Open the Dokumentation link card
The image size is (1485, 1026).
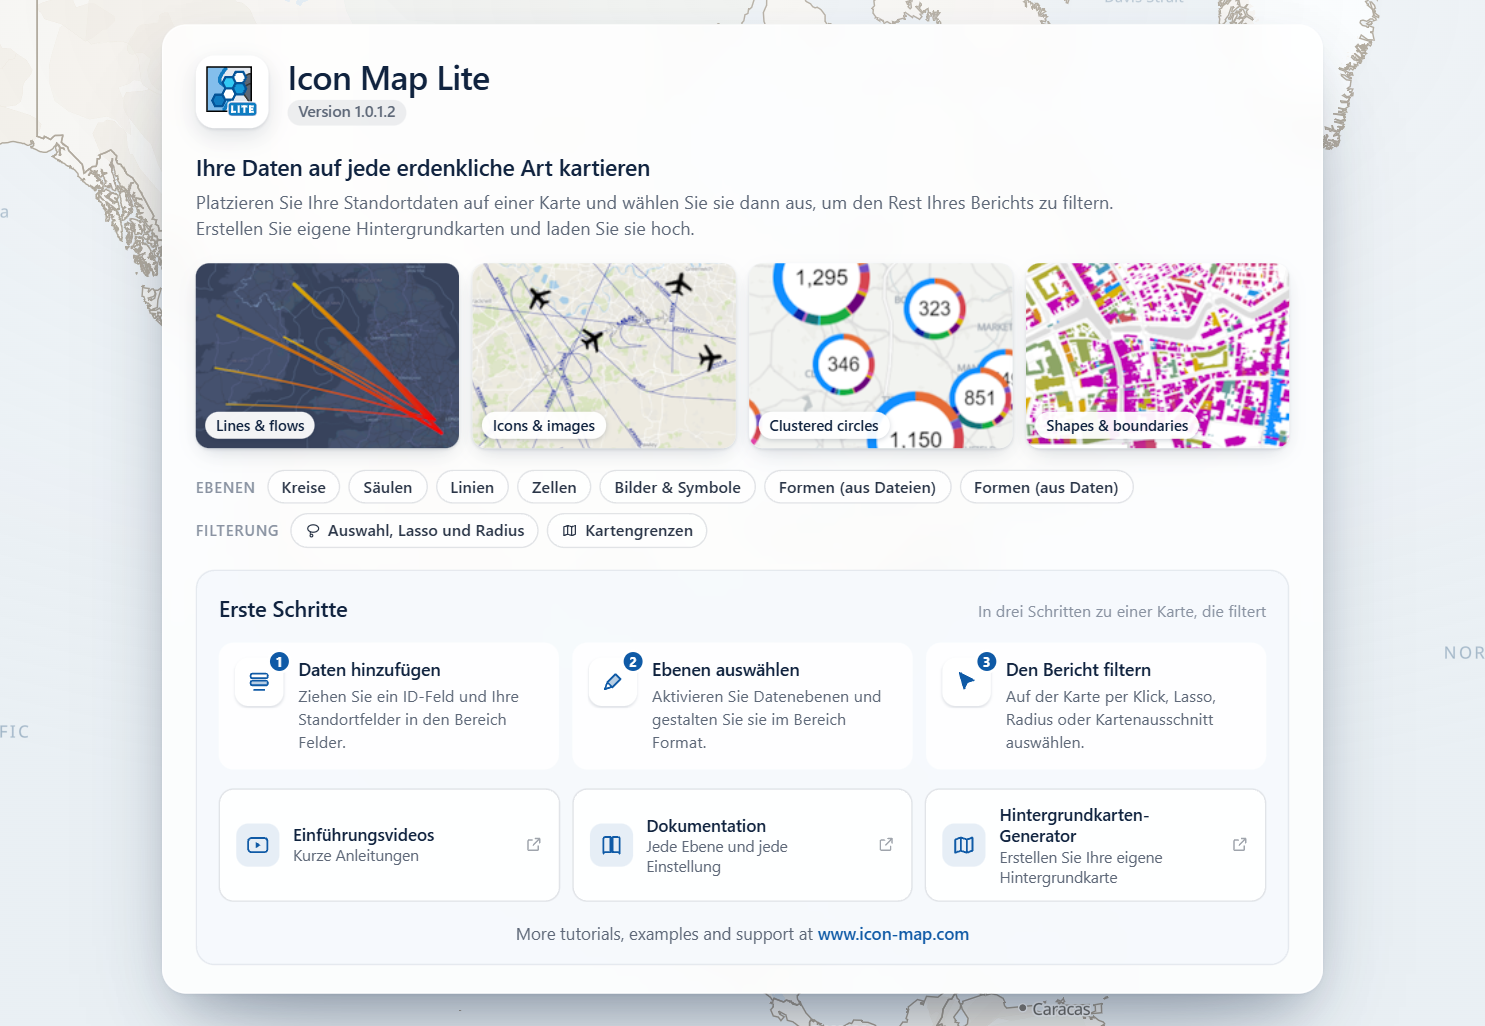click(742, 845)
